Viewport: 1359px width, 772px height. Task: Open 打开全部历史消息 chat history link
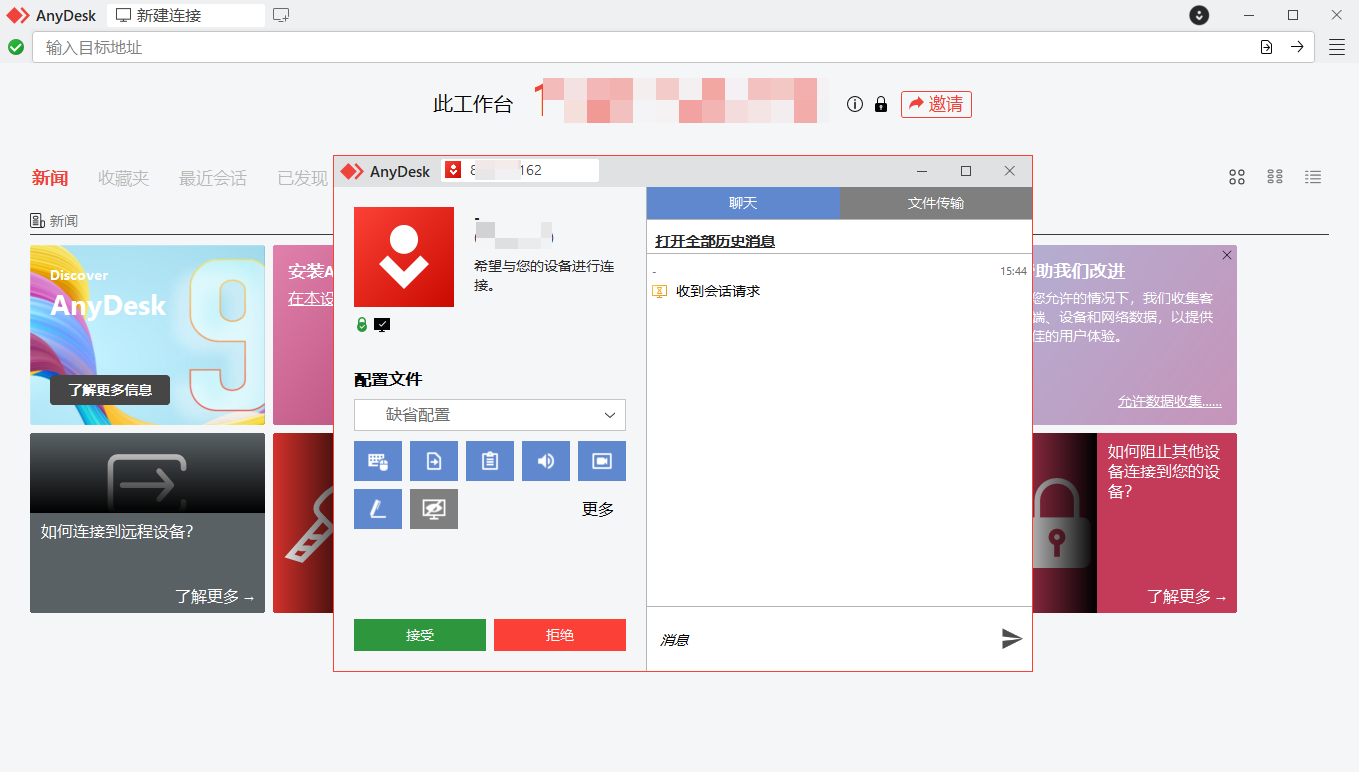click(x=715, y=241)
